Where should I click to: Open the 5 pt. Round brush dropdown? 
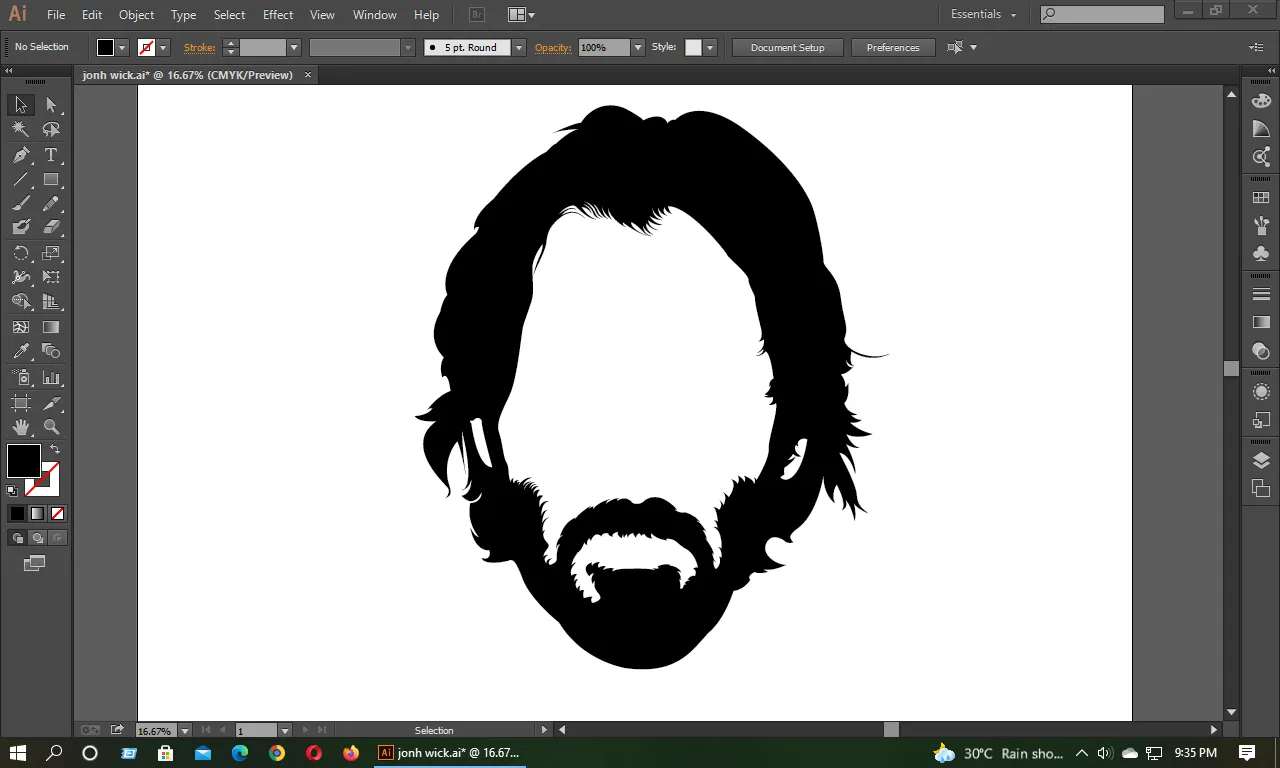click(518, 47)
